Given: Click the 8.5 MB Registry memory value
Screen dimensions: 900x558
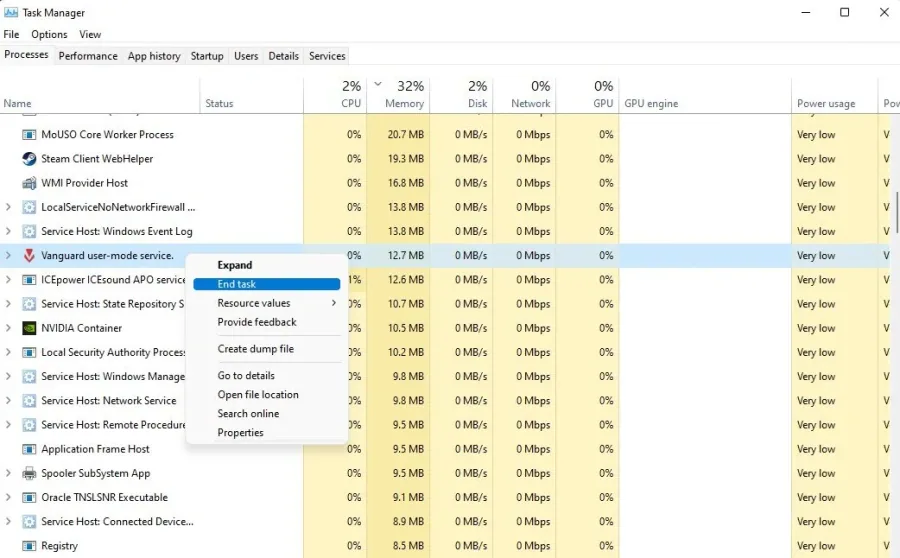Looking at the screenshot, I should pyautogui.click(x=408, y=545).
